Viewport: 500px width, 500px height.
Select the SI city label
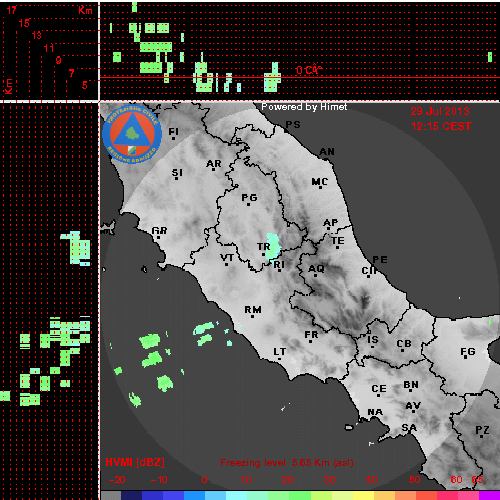click(177, 173)
